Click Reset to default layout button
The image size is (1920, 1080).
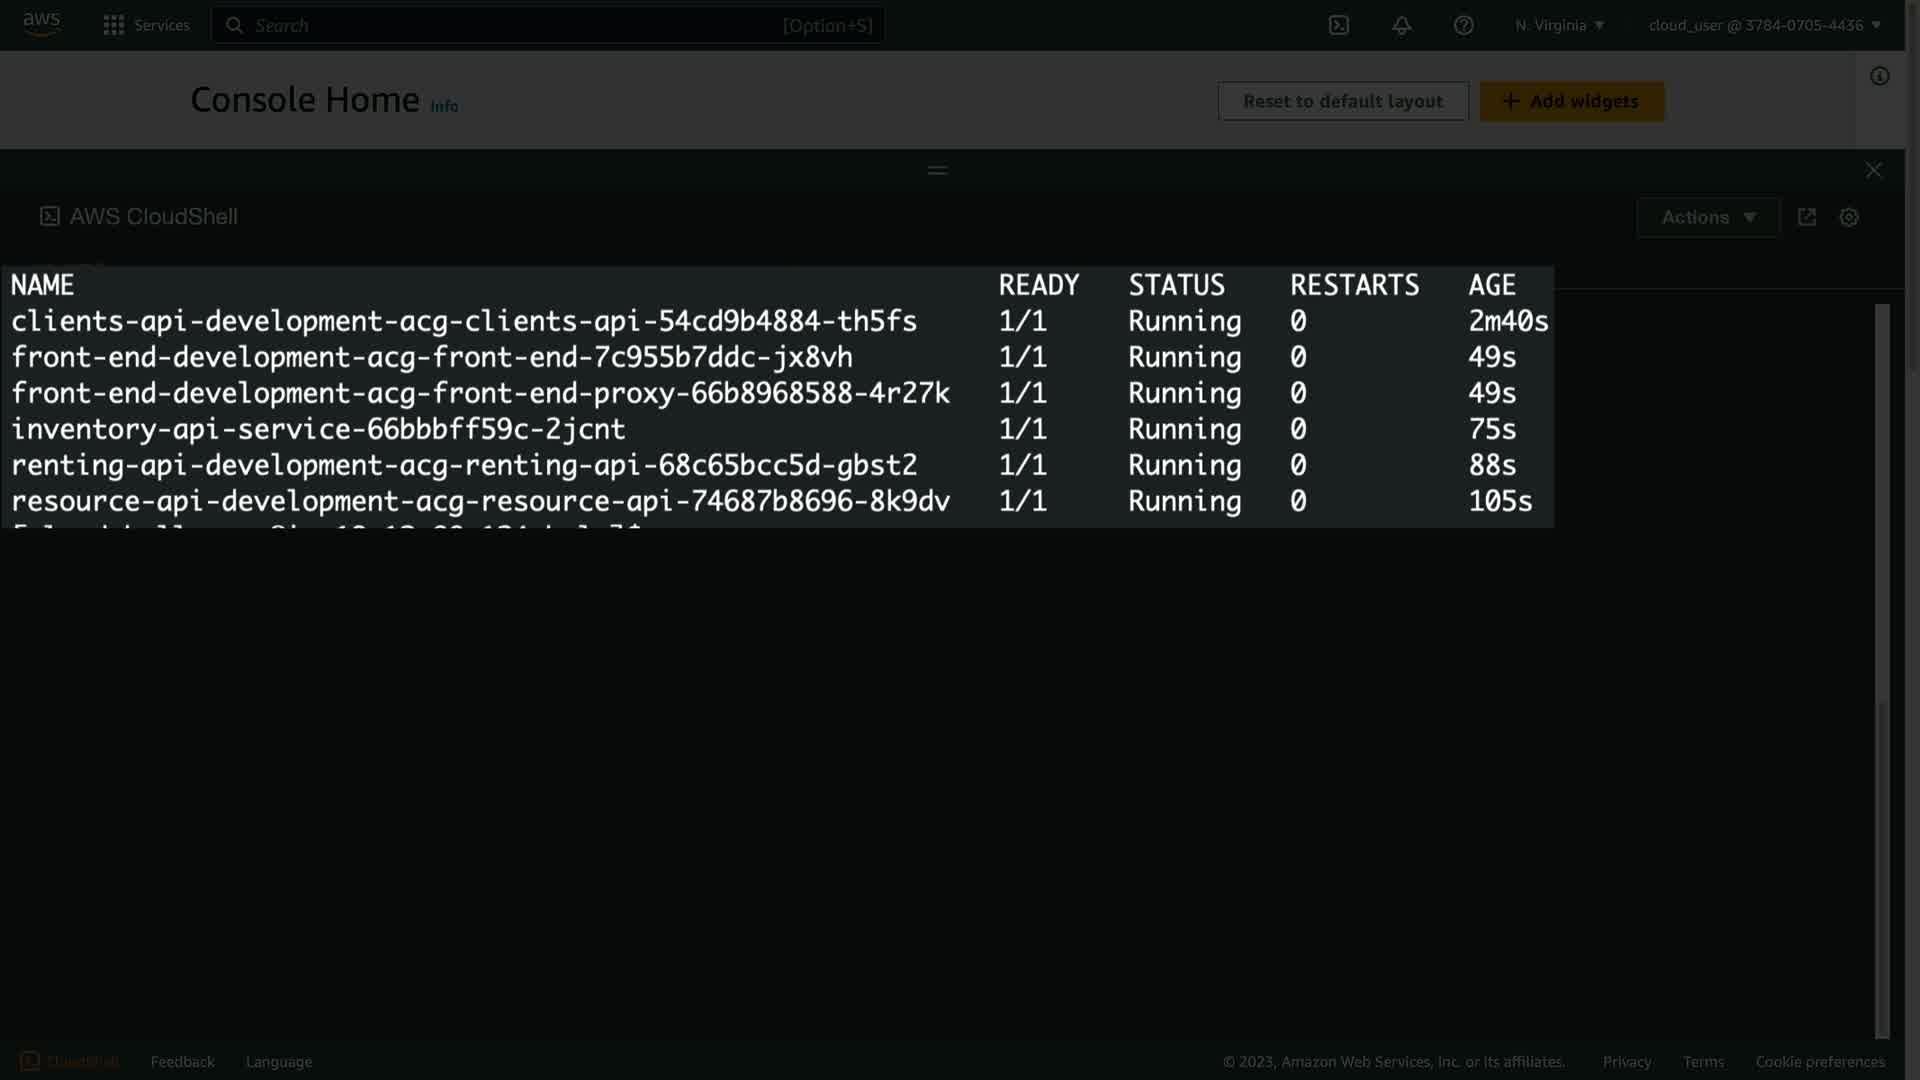click(1342, 101)
